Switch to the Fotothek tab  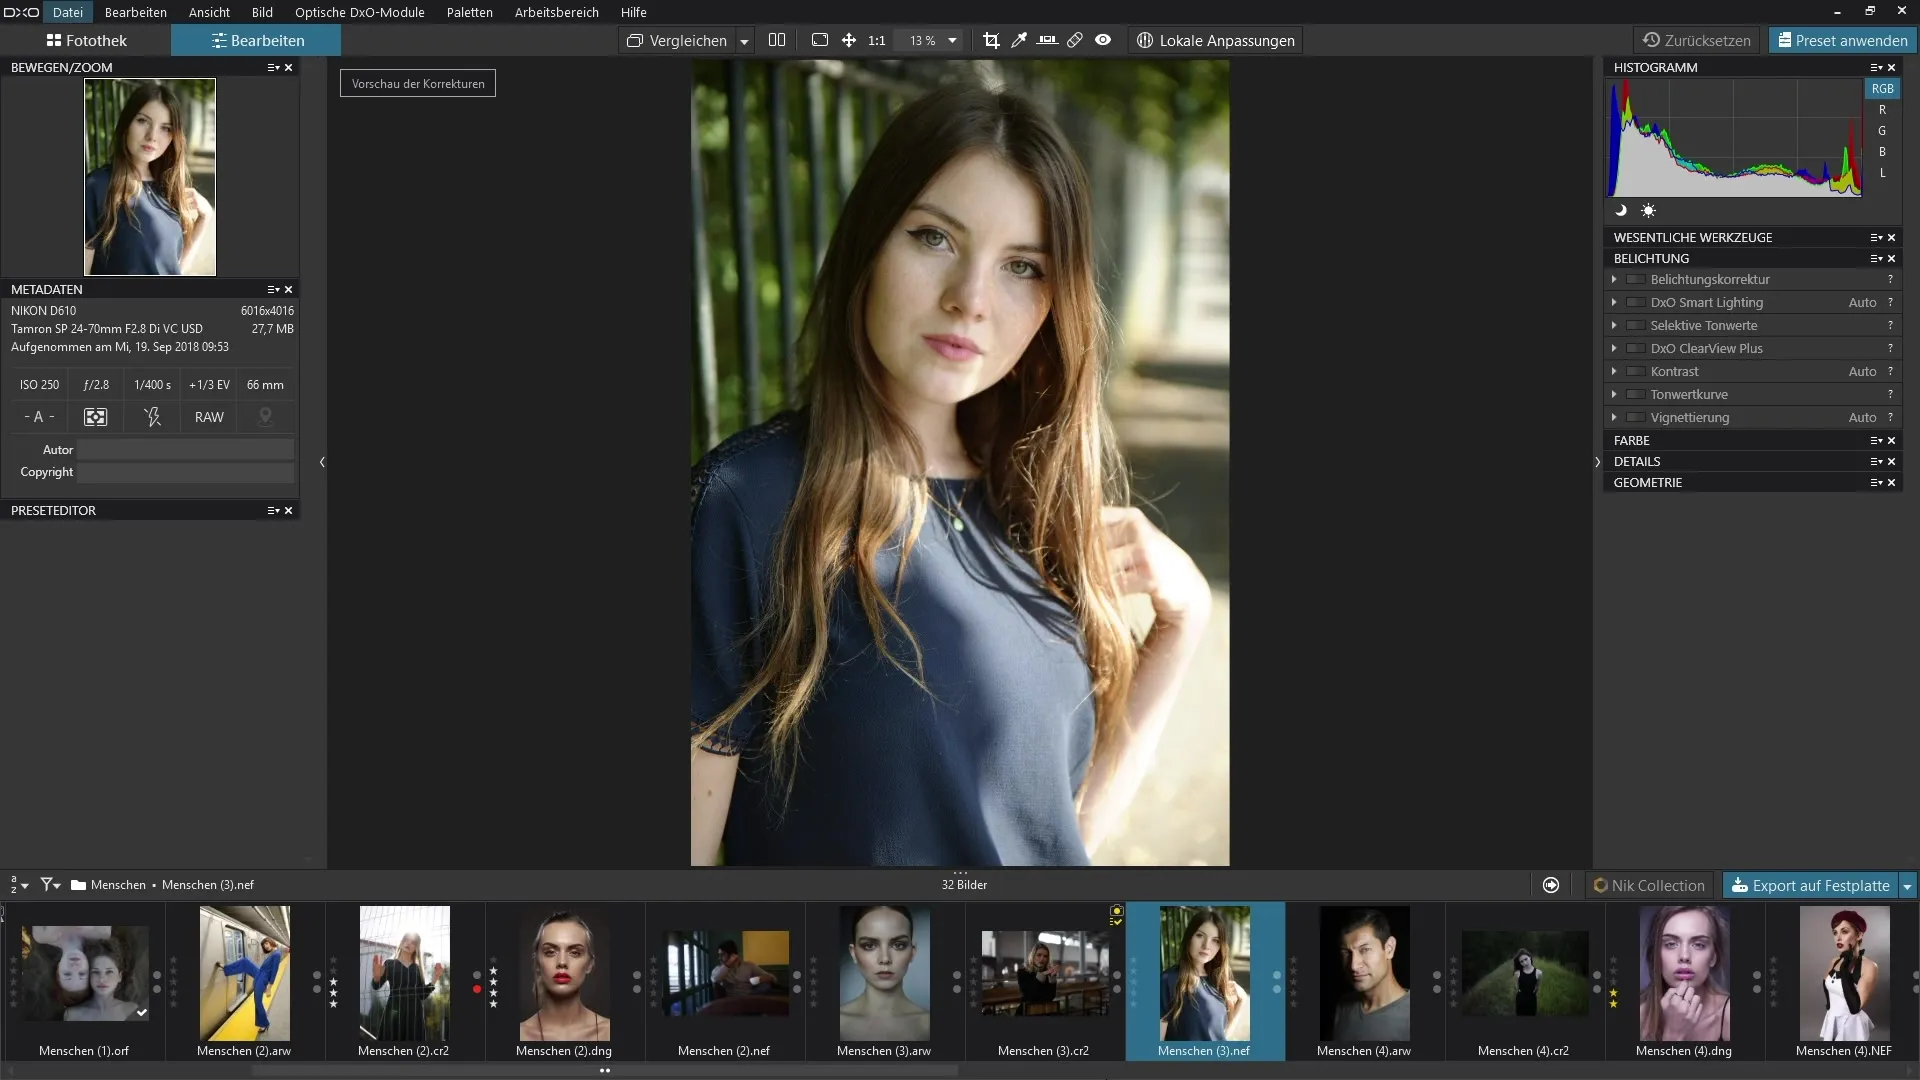click(86, 40)
